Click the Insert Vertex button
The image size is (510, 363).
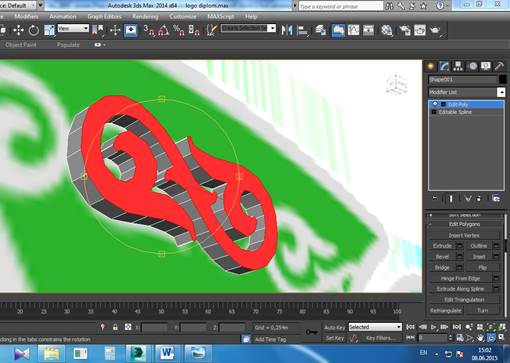click(x=464, y=235)
